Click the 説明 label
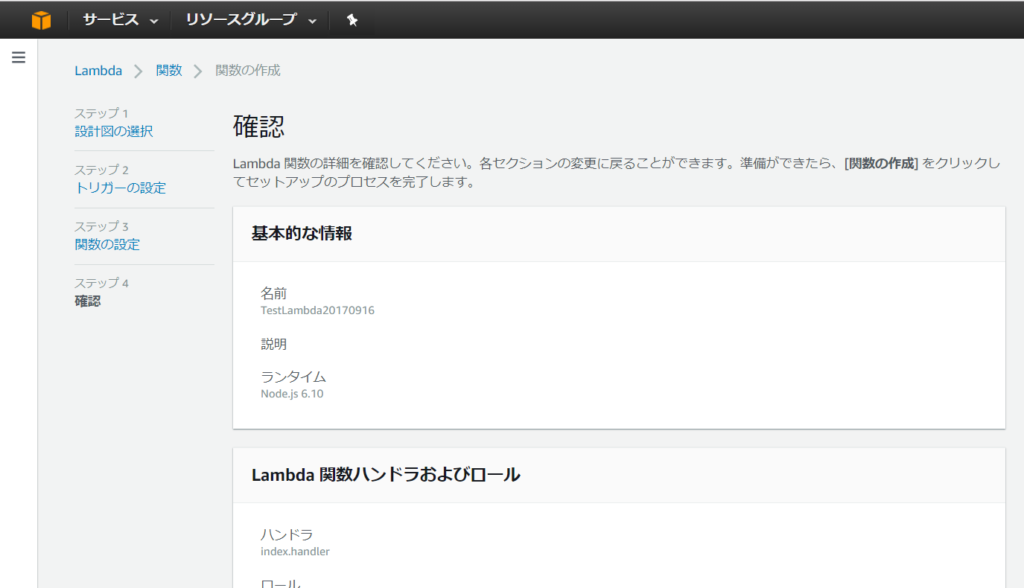The width and height of the screenshot is (1024, 588). click(x=274, y=344)
